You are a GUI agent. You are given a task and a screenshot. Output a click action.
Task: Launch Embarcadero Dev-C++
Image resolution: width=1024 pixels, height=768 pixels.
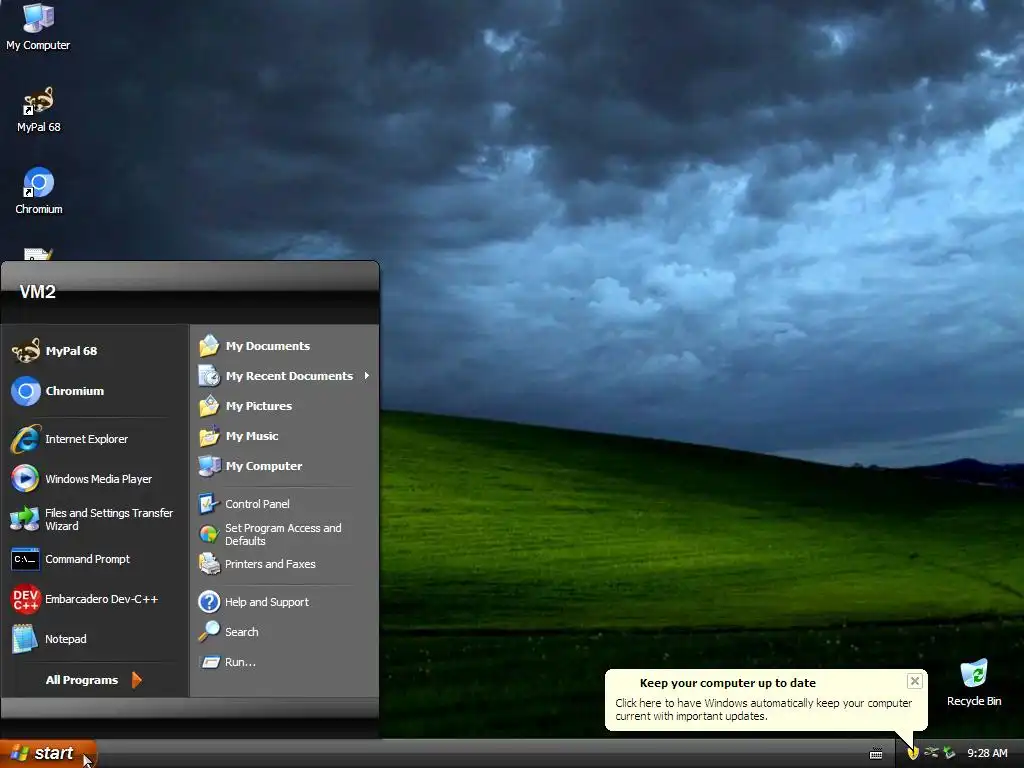point(95,599)
